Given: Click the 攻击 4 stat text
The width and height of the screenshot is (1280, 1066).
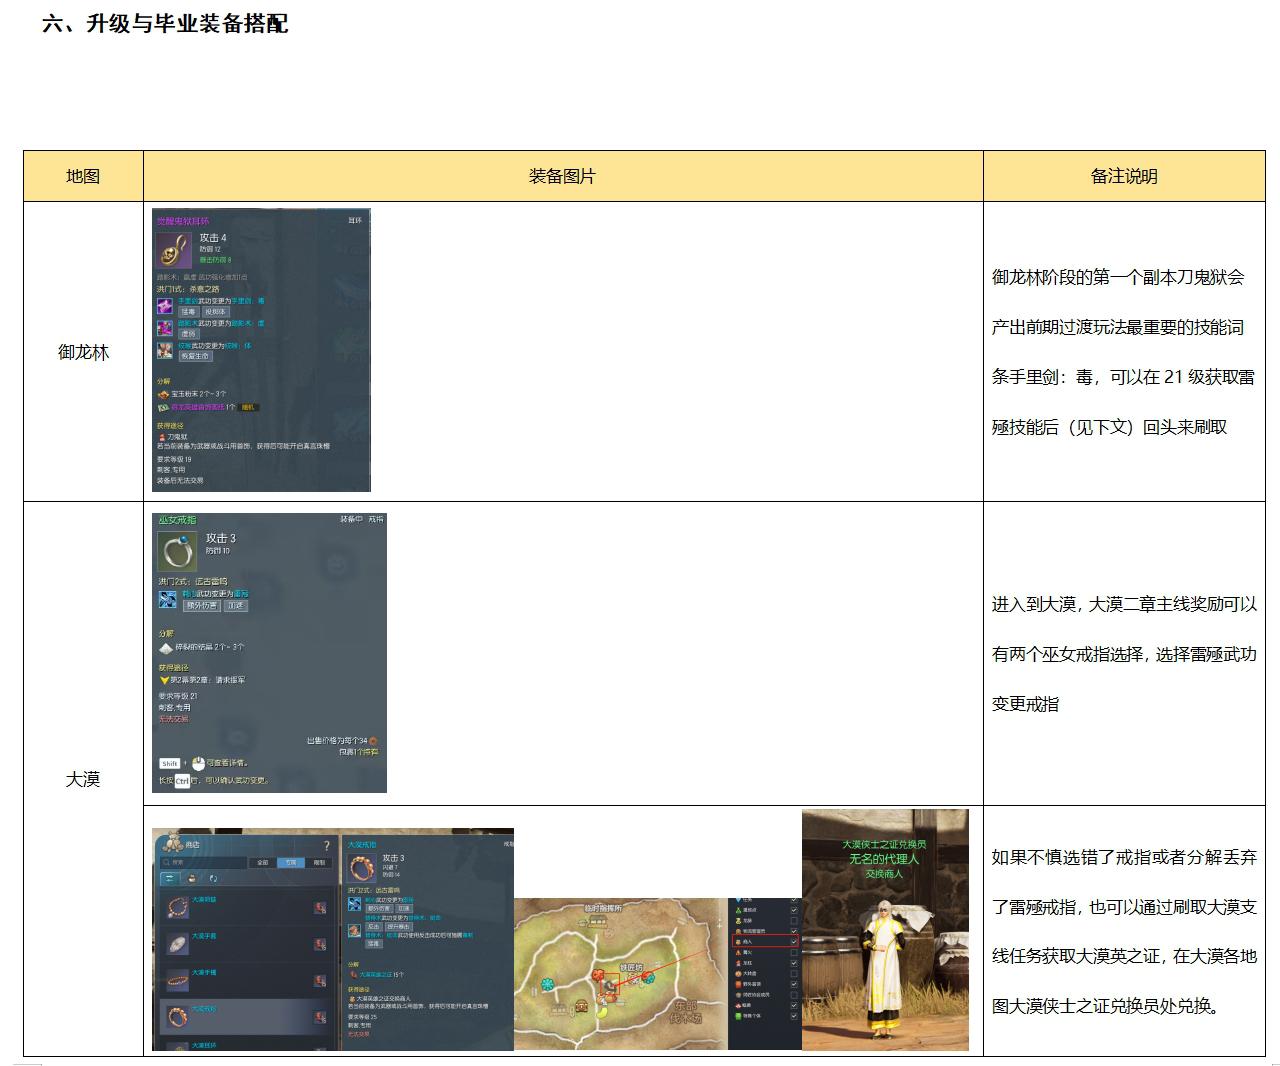Looking at the screenshot, I should tap(213, 238).
